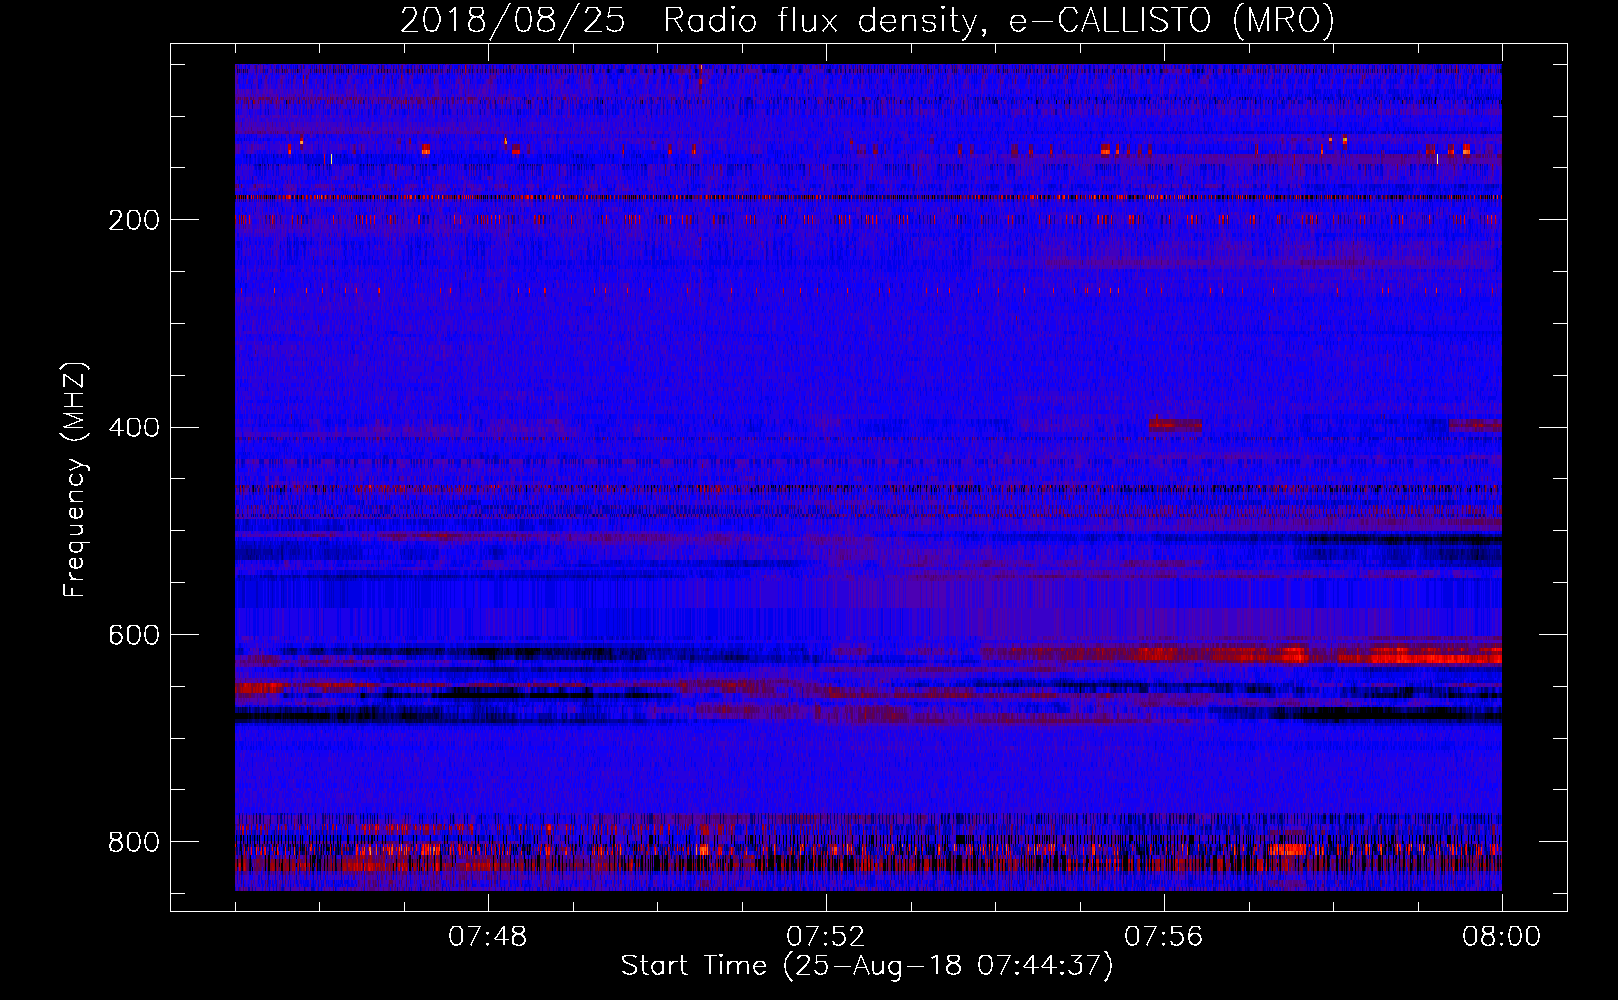This screenshot has height=1000, width=1618.
Task: Click the 400 frequency tick label
Action: pyautogui.click(x=134, y=428)
